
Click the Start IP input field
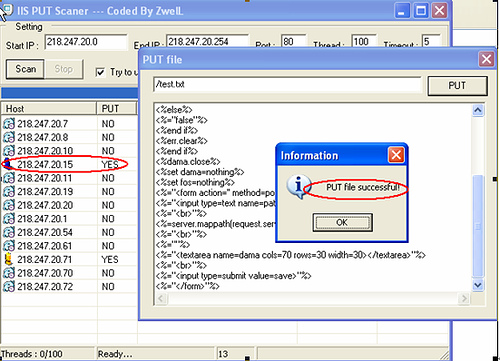86,42
